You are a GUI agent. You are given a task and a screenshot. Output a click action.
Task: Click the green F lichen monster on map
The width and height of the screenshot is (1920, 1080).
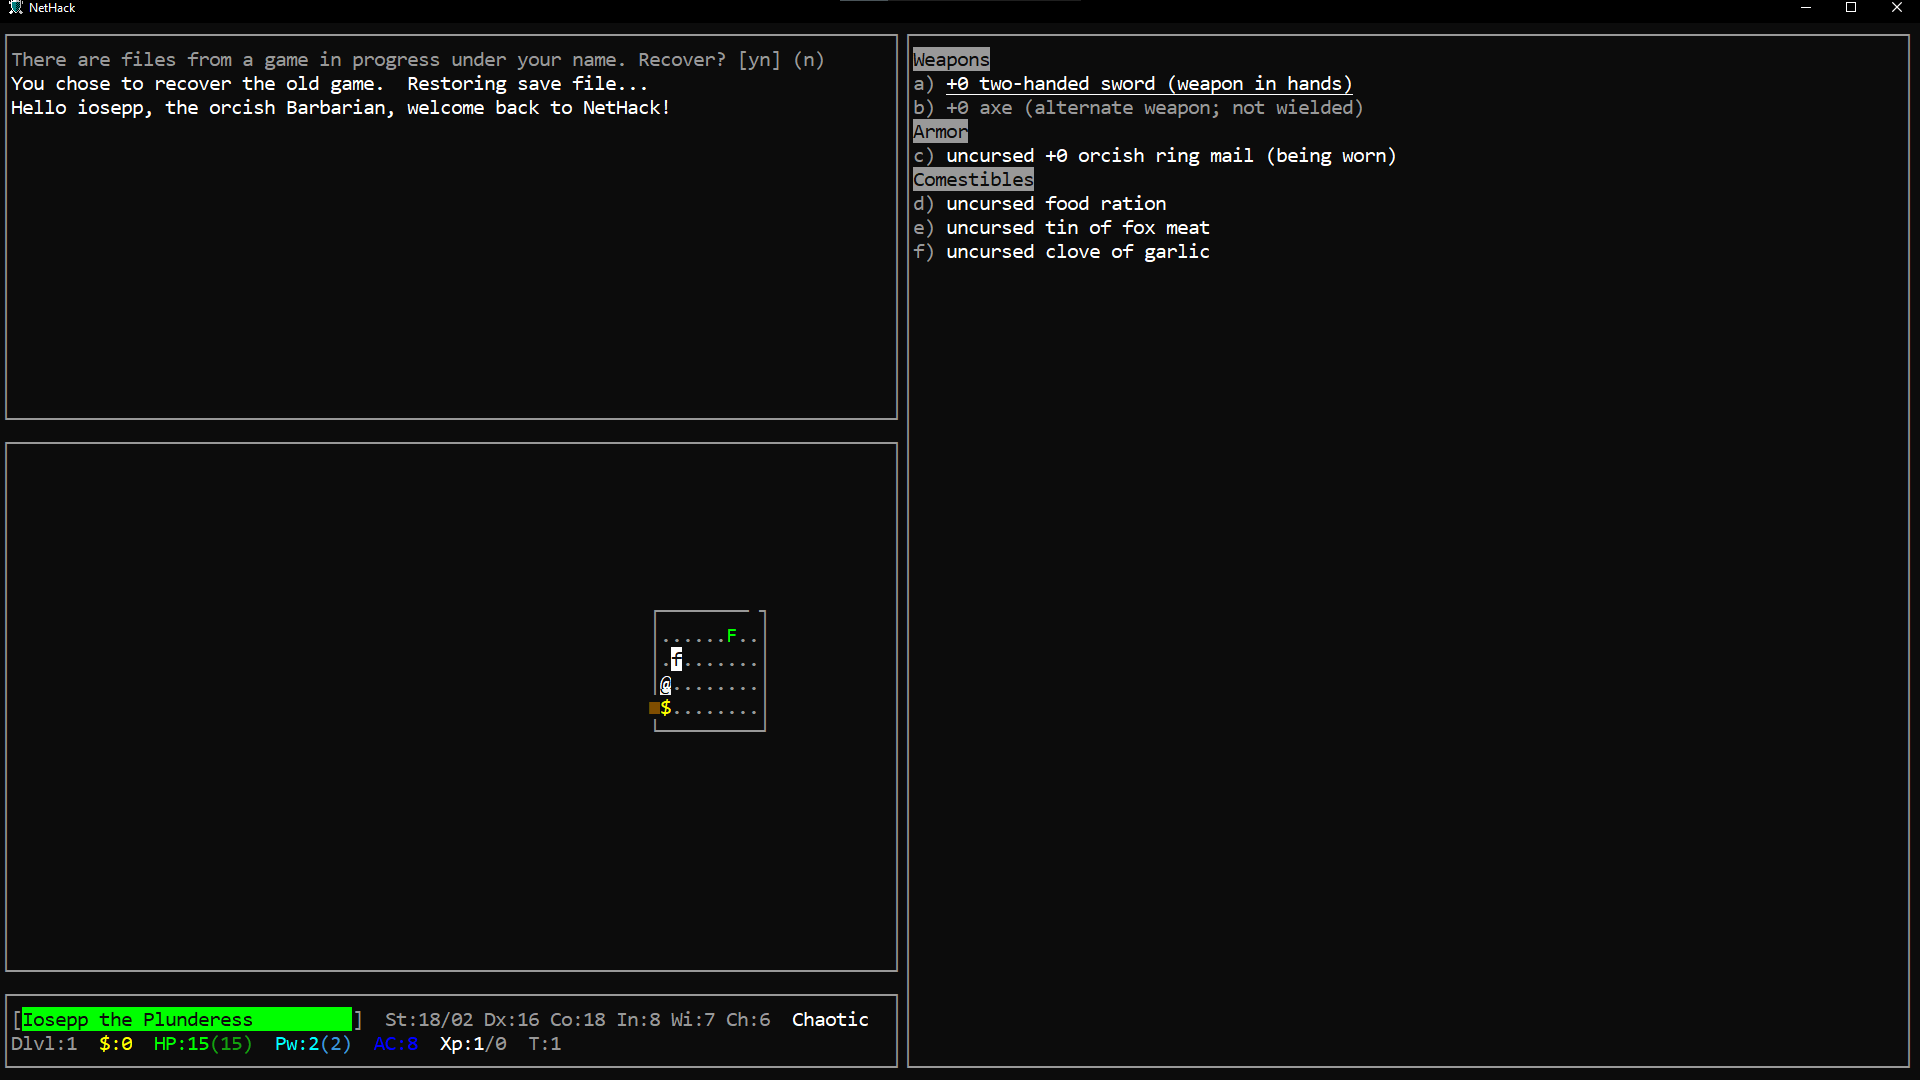pyautogui.click(x=732, y=636)
